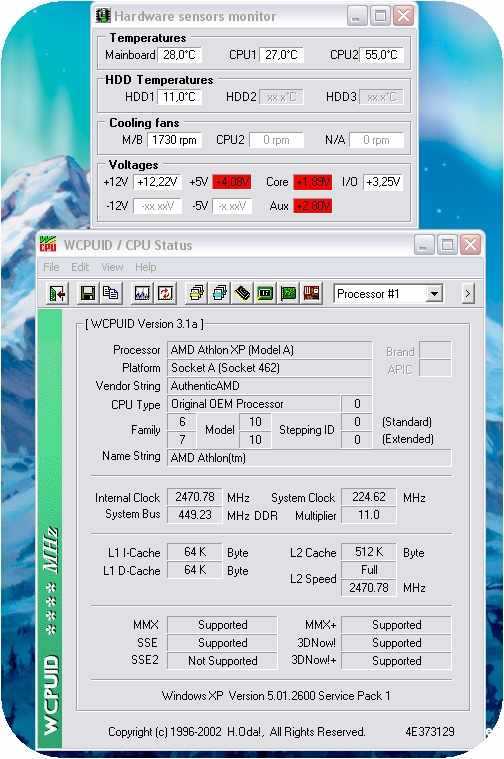Click the Name String AMD Athlon(tm)
Screen dimensions: 504x759
pyautogui.click(x=309, y=457)
